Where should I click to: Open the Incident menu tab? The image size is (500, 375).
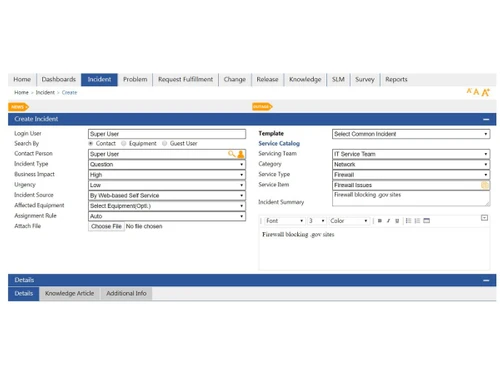tap(99, 80)
